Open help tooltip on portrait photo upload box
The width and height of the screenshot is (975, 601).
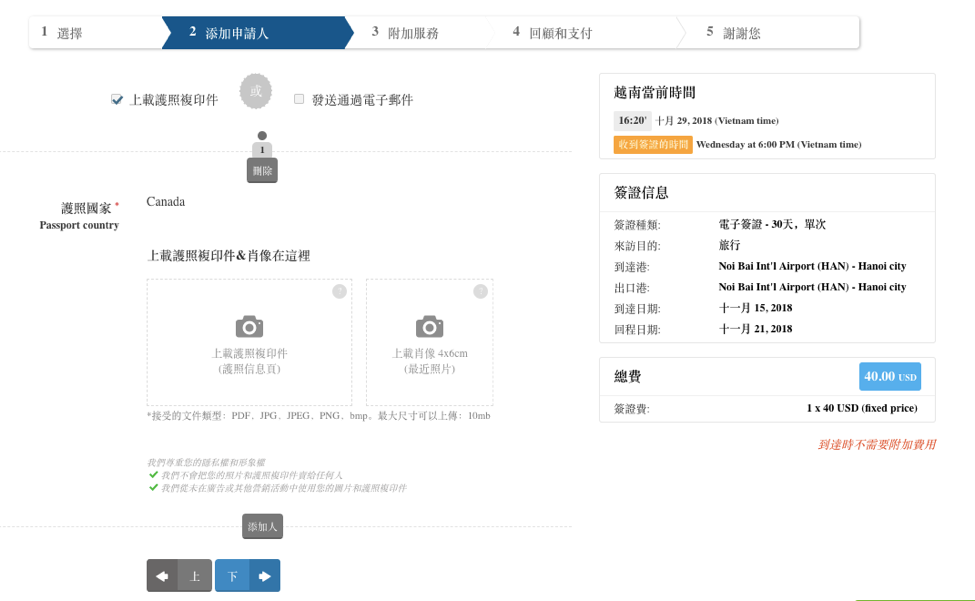point(480,292)
